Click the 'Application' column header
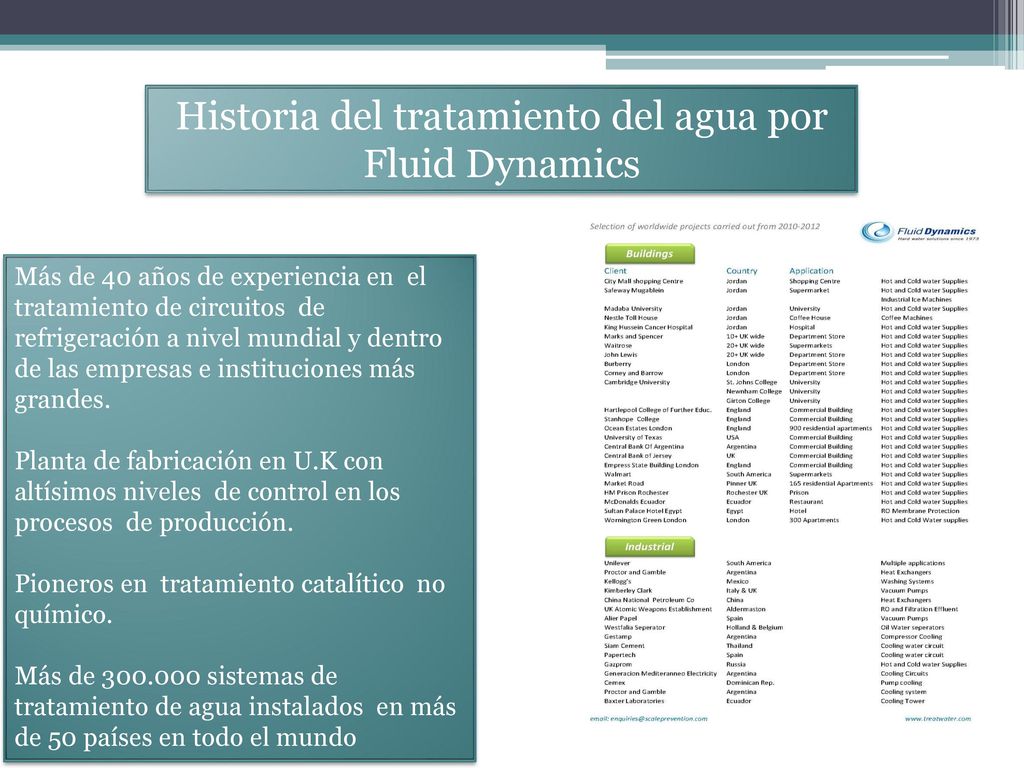The width and height of the screenshot is (1024, 768). click(x=811, y=270)
